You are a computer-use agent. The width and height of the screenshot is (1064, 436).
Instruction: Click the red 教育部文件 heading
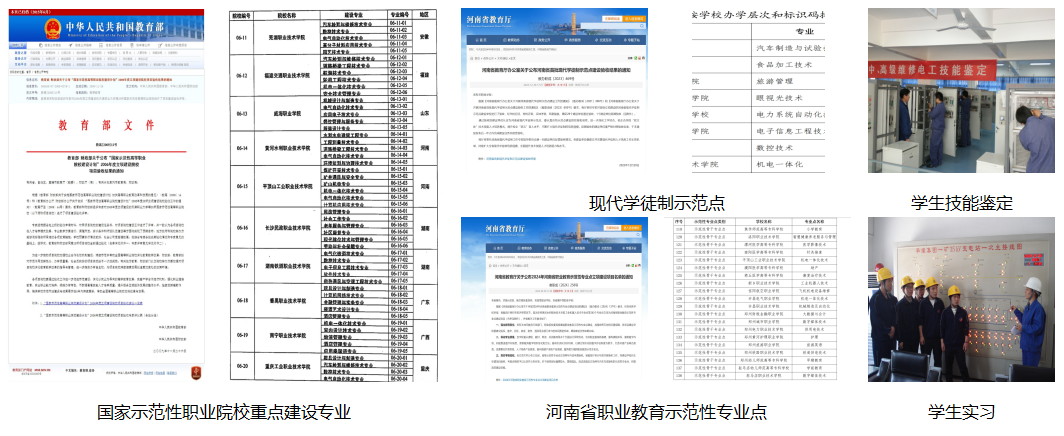pyautogui.click(x=107, y=125)
